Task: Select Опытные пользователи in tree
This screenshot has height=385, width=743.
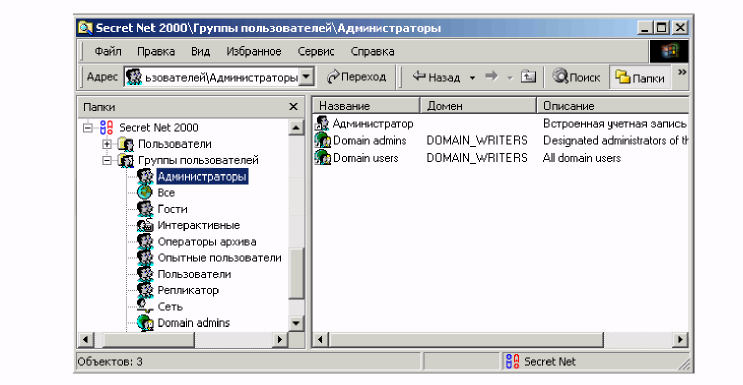Action: point(219,258)
